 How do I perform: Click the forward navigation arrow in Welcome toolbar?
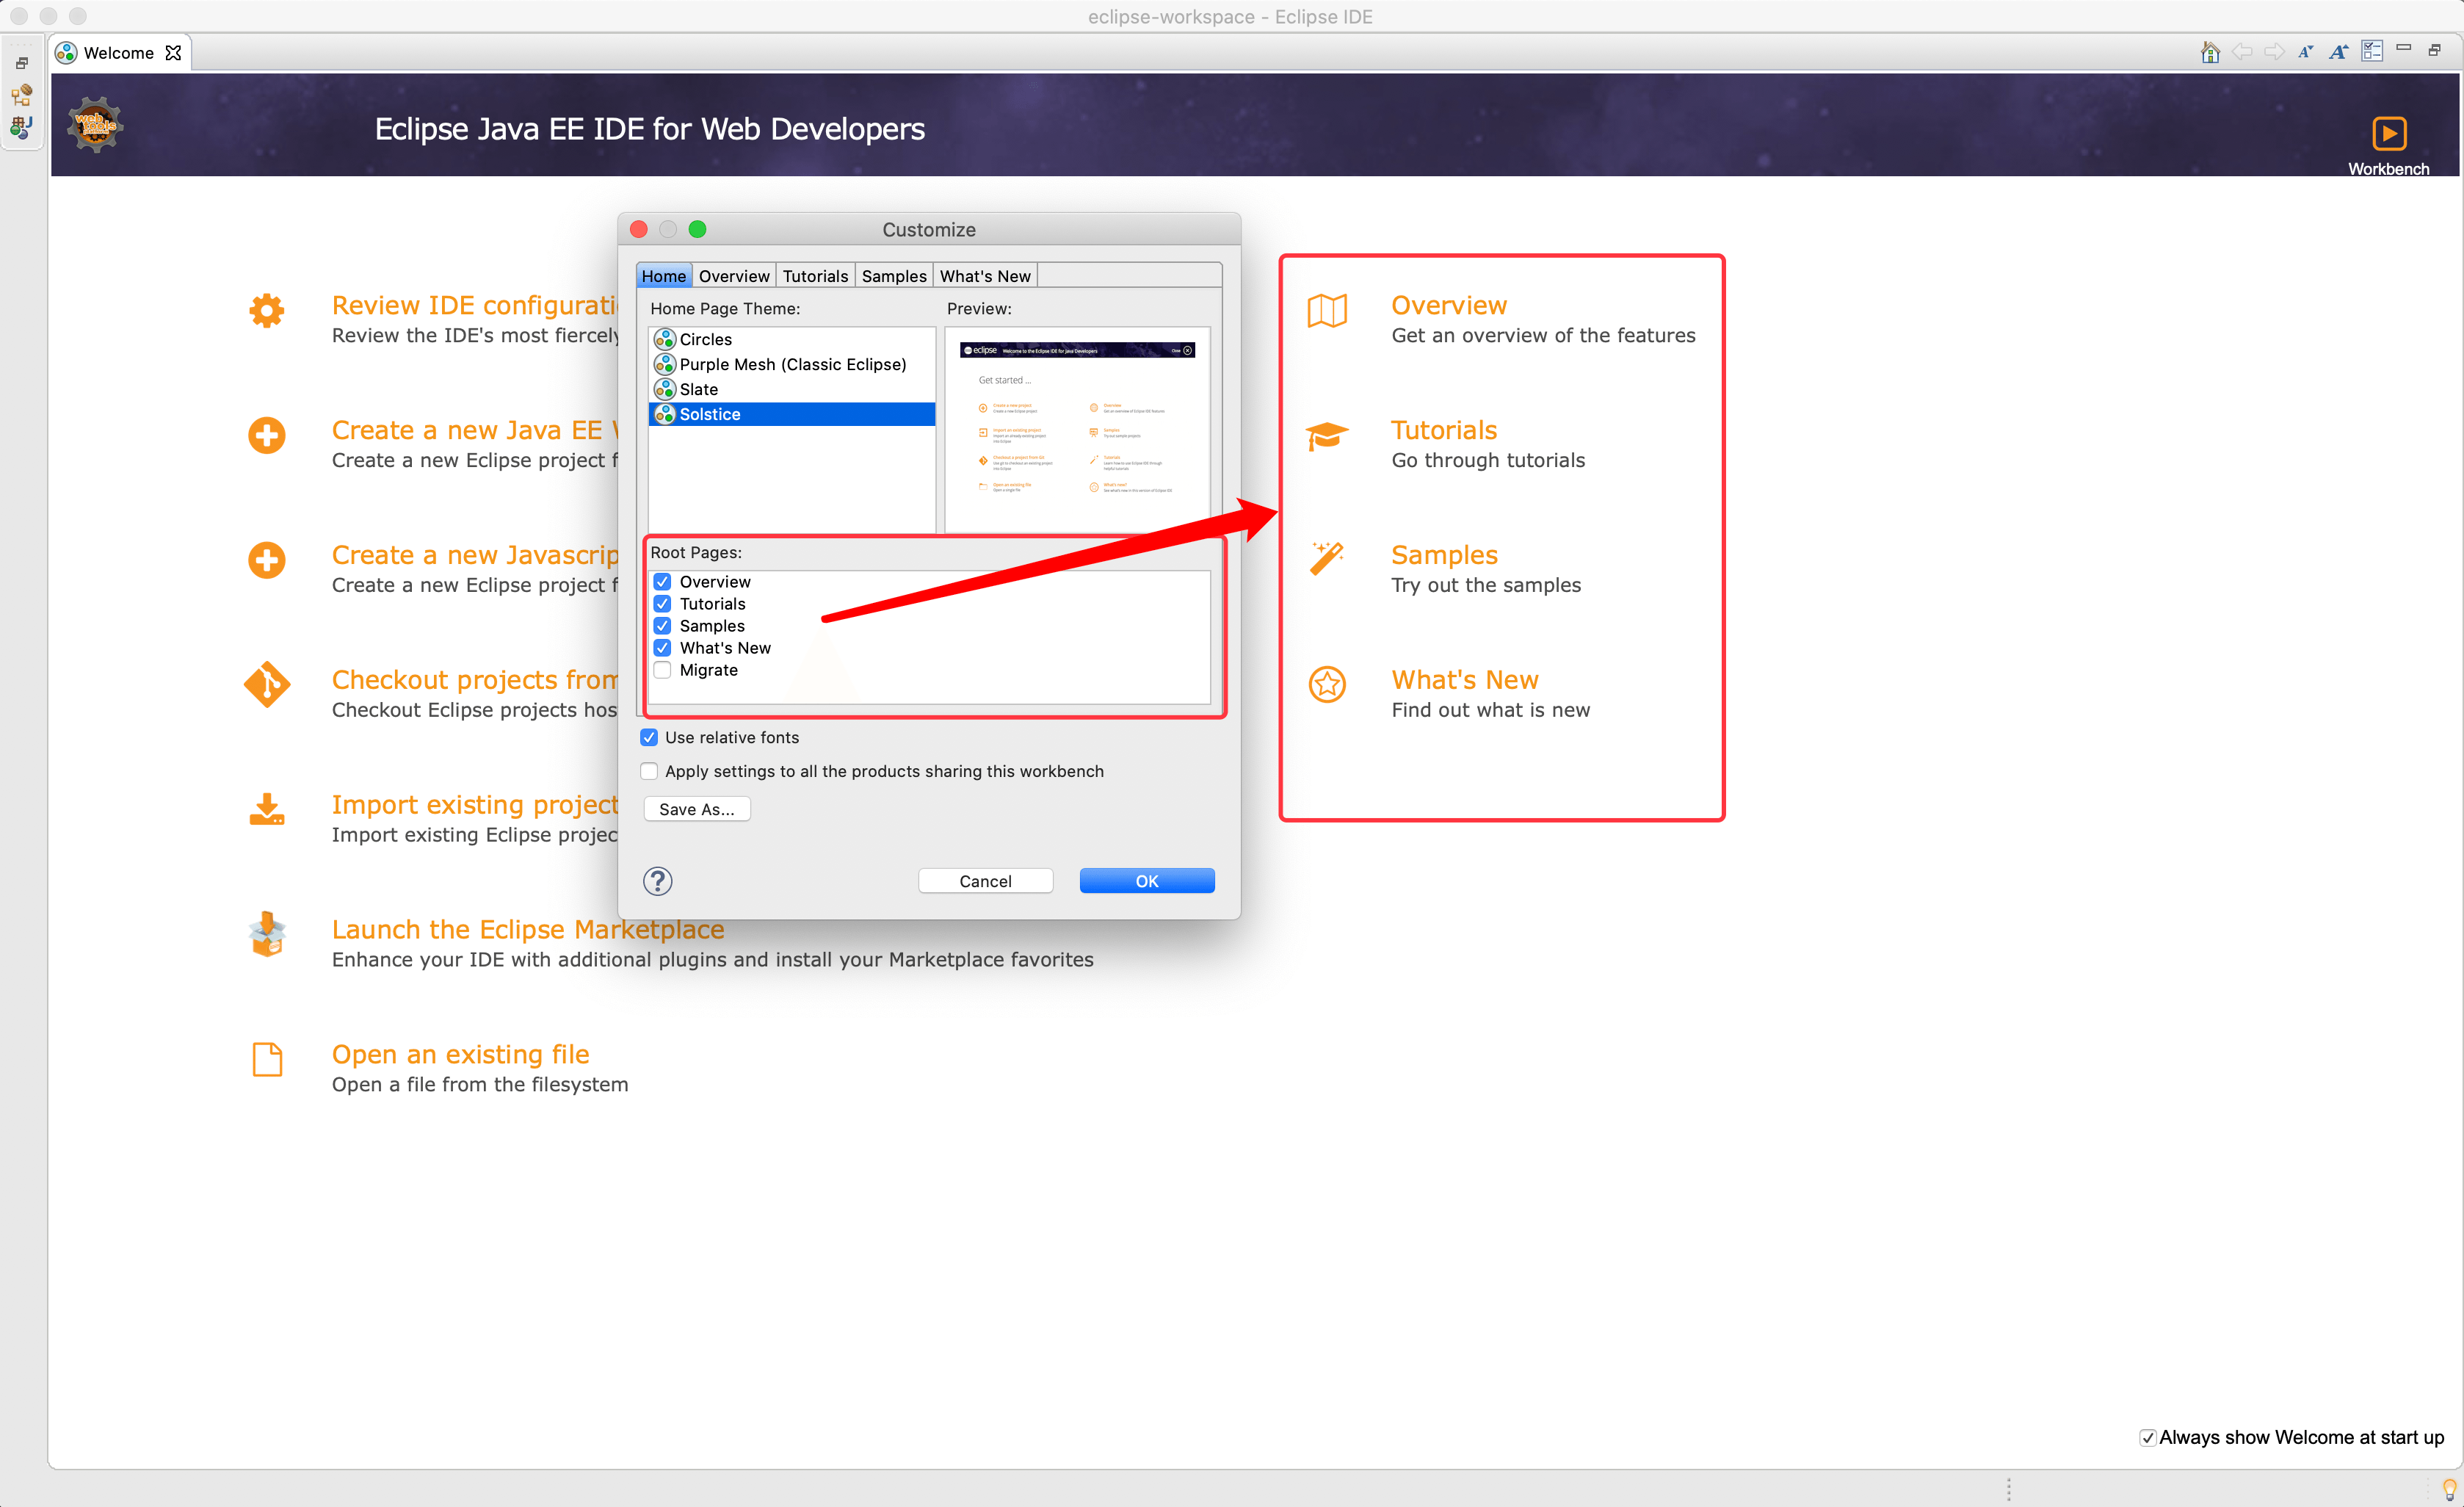[2274, 52]
